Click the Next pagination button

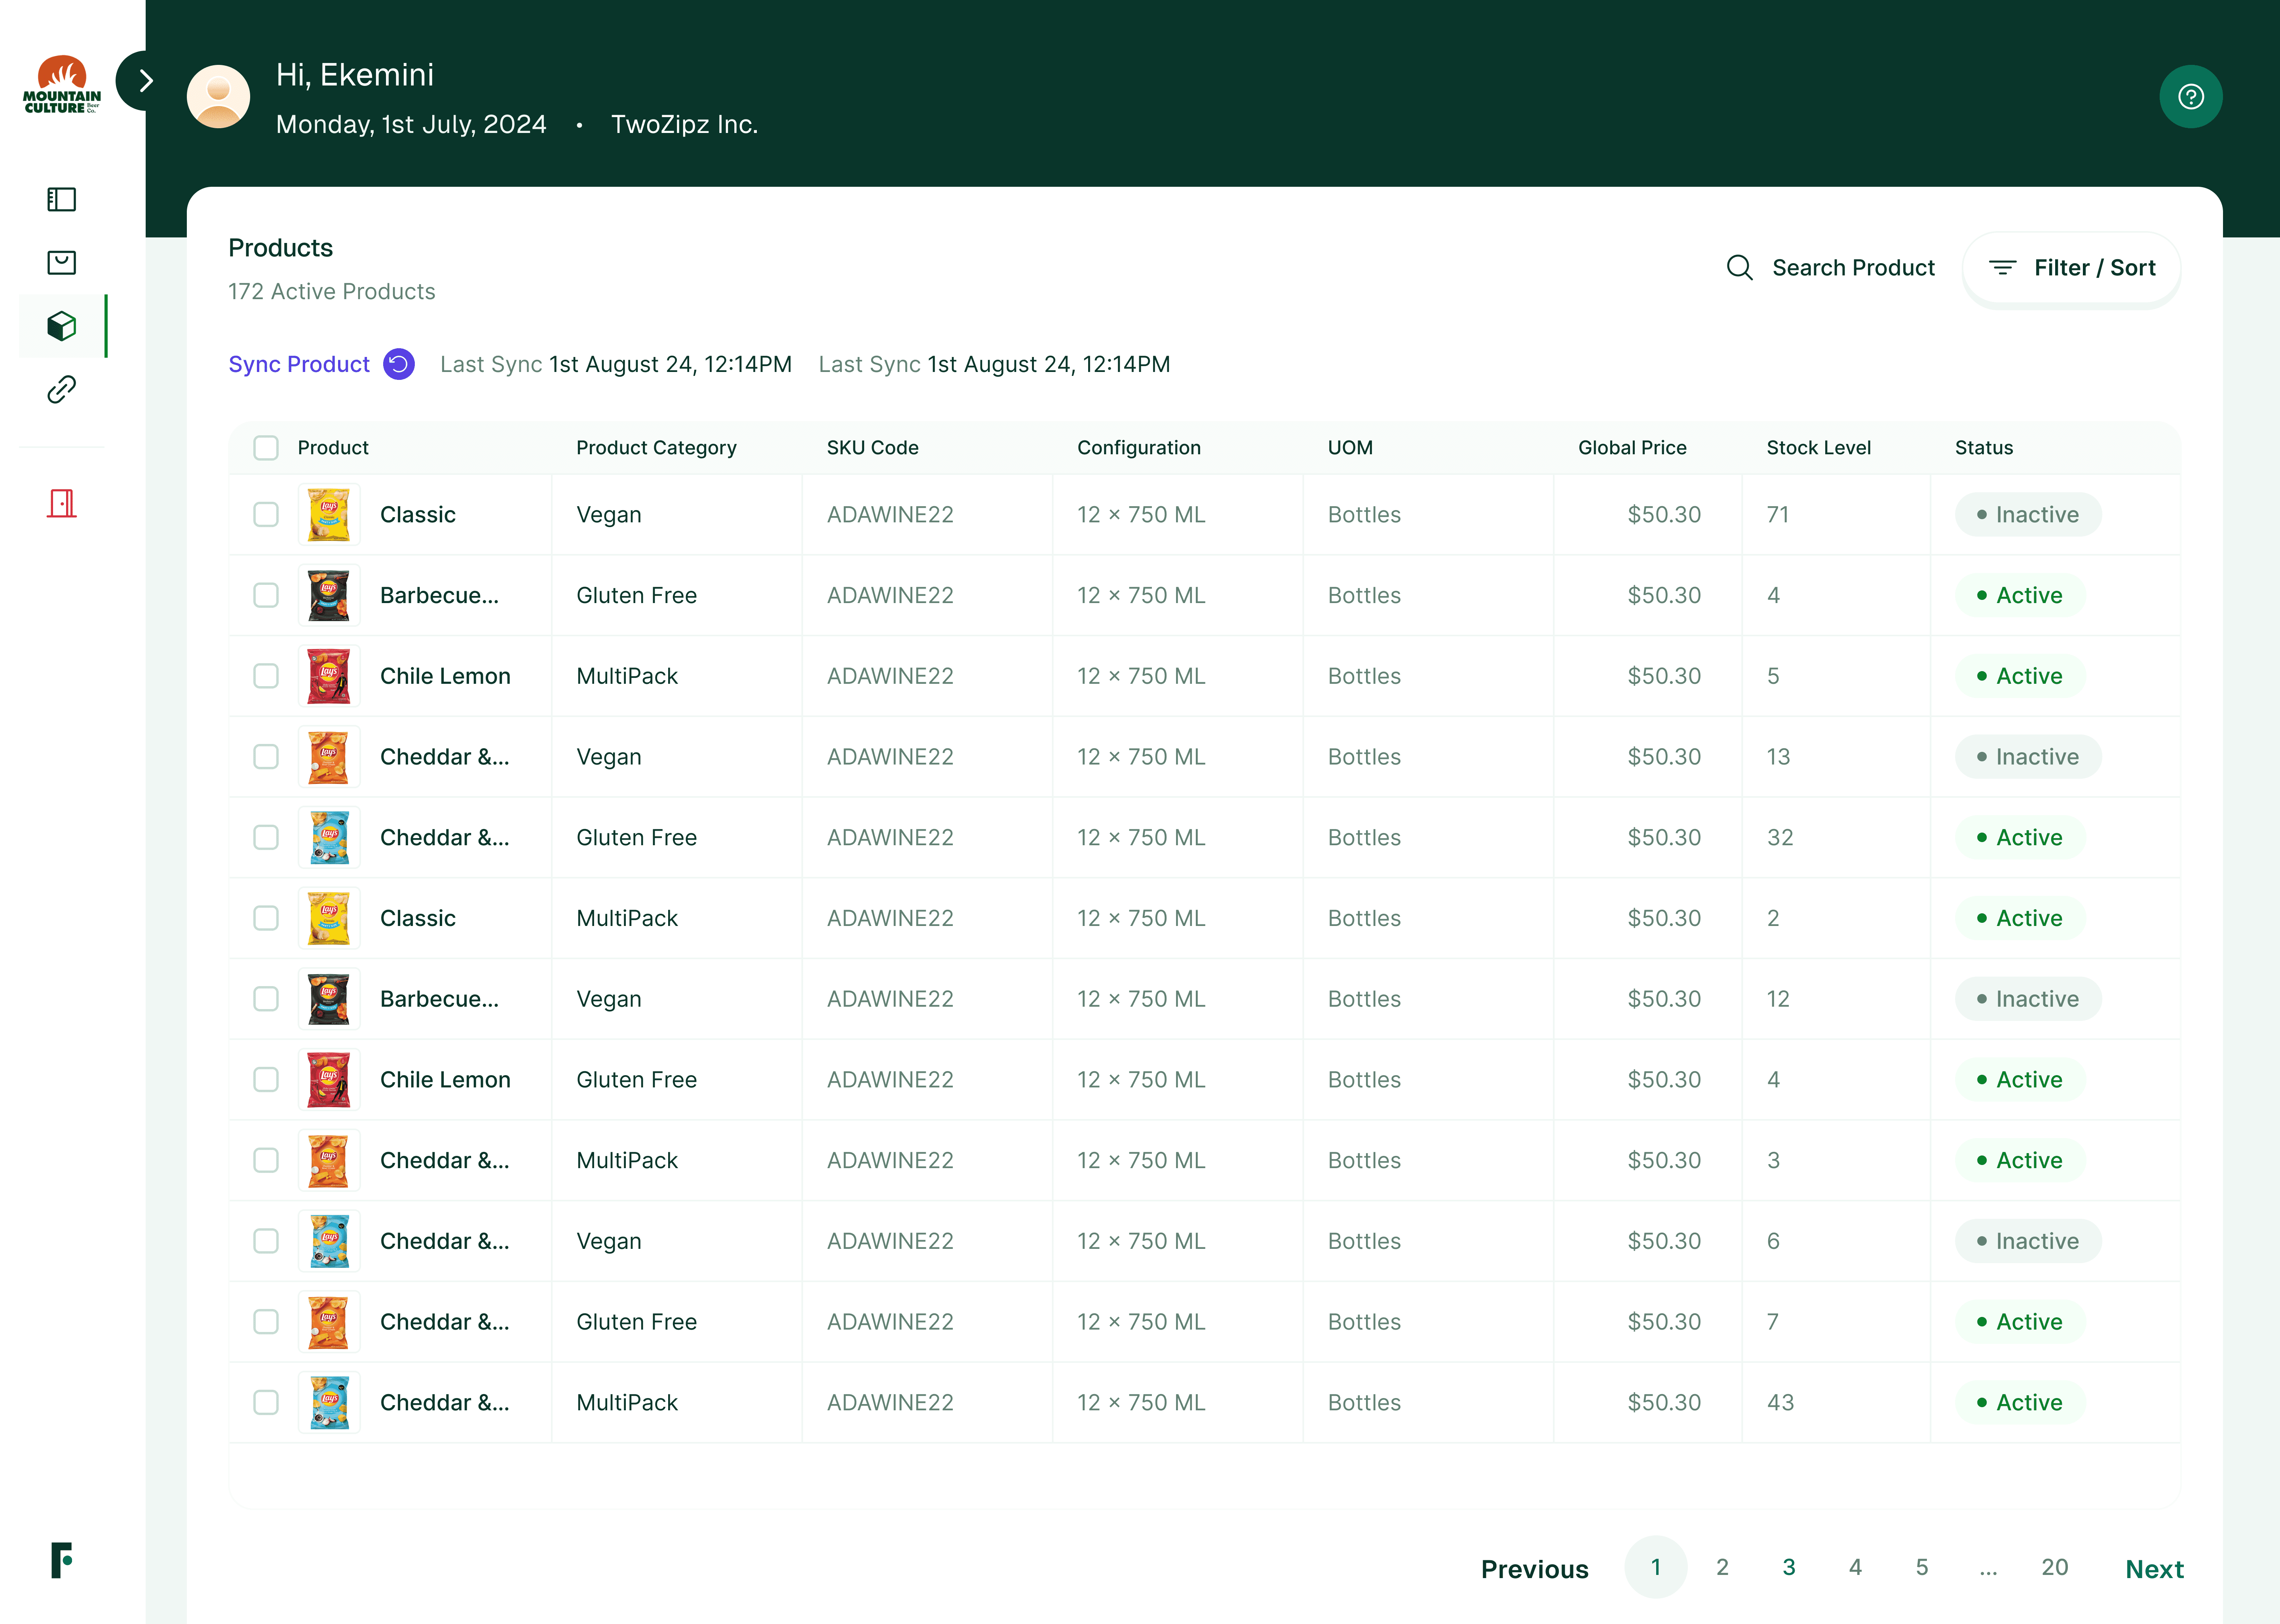pyautogui.click(x=2154, y=1569)
